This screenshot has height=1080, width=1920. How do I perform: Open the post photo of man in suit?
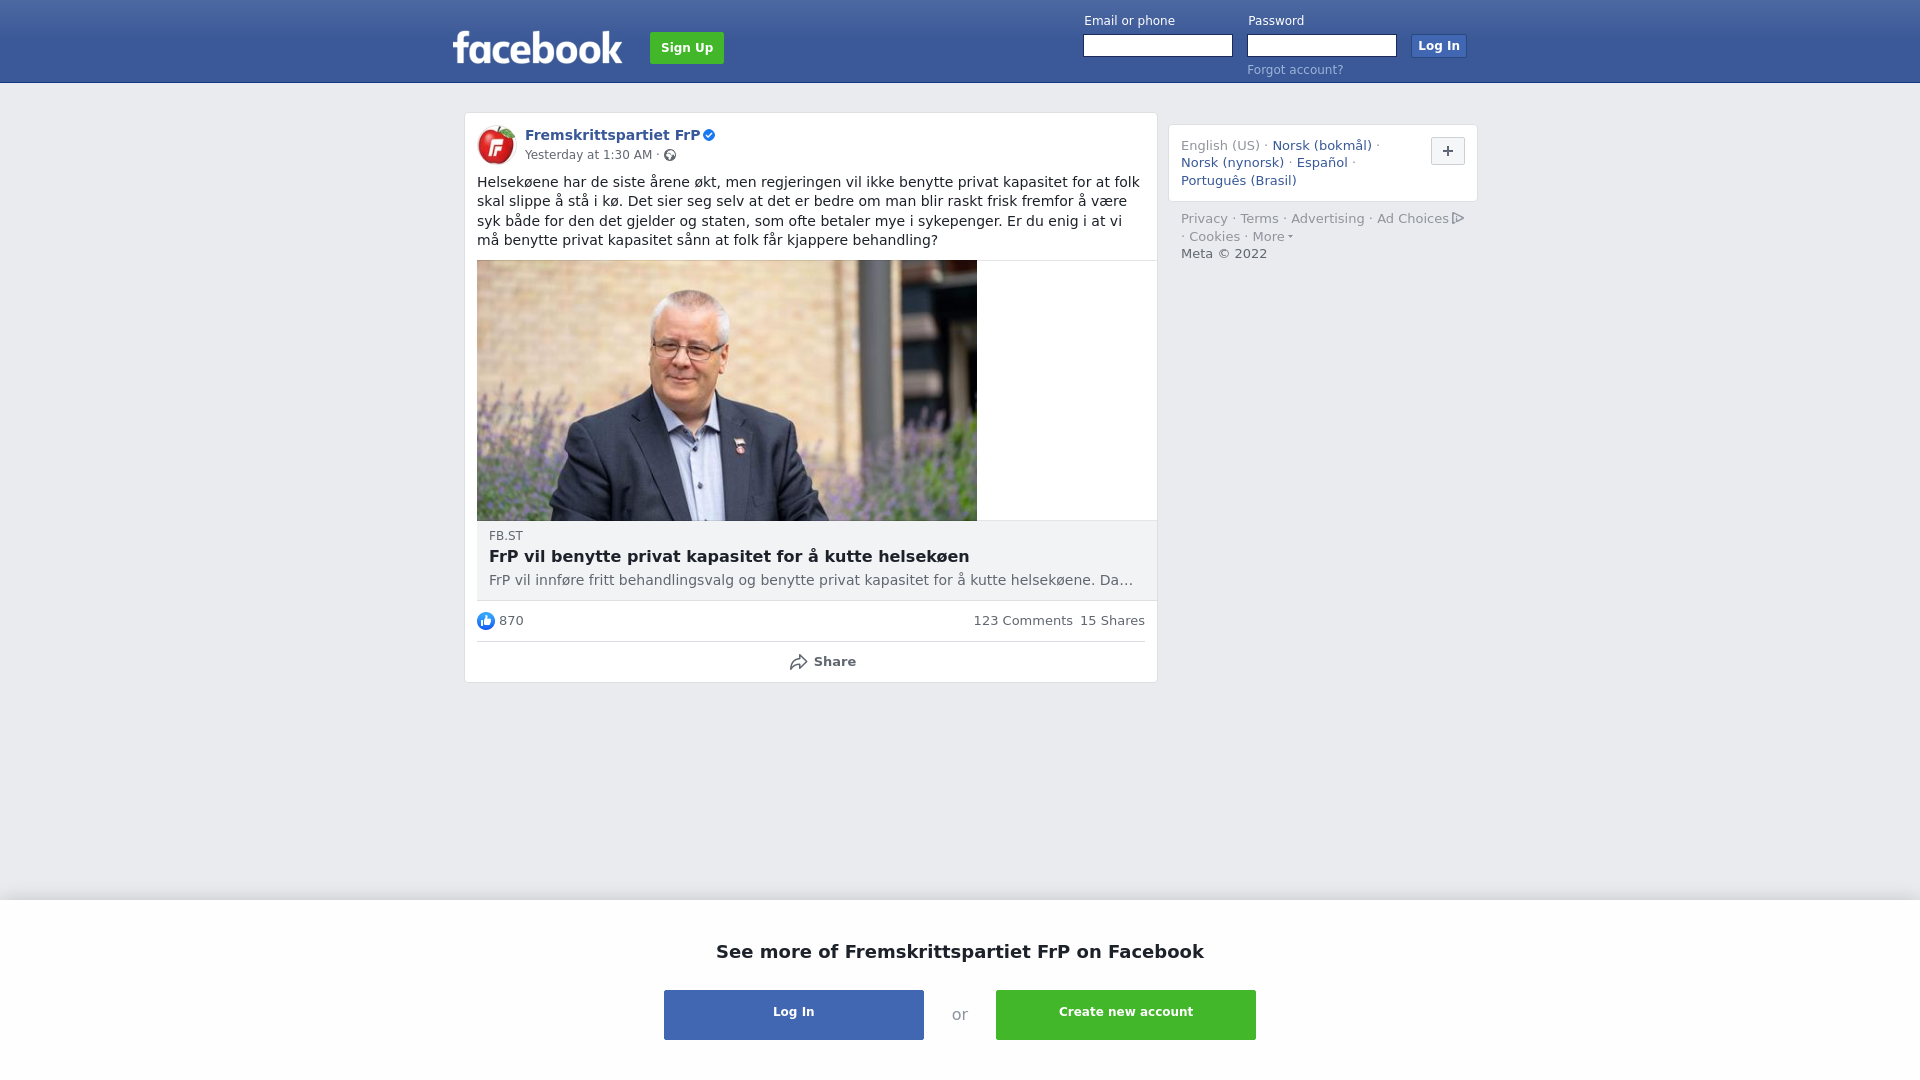coord(727,390)
